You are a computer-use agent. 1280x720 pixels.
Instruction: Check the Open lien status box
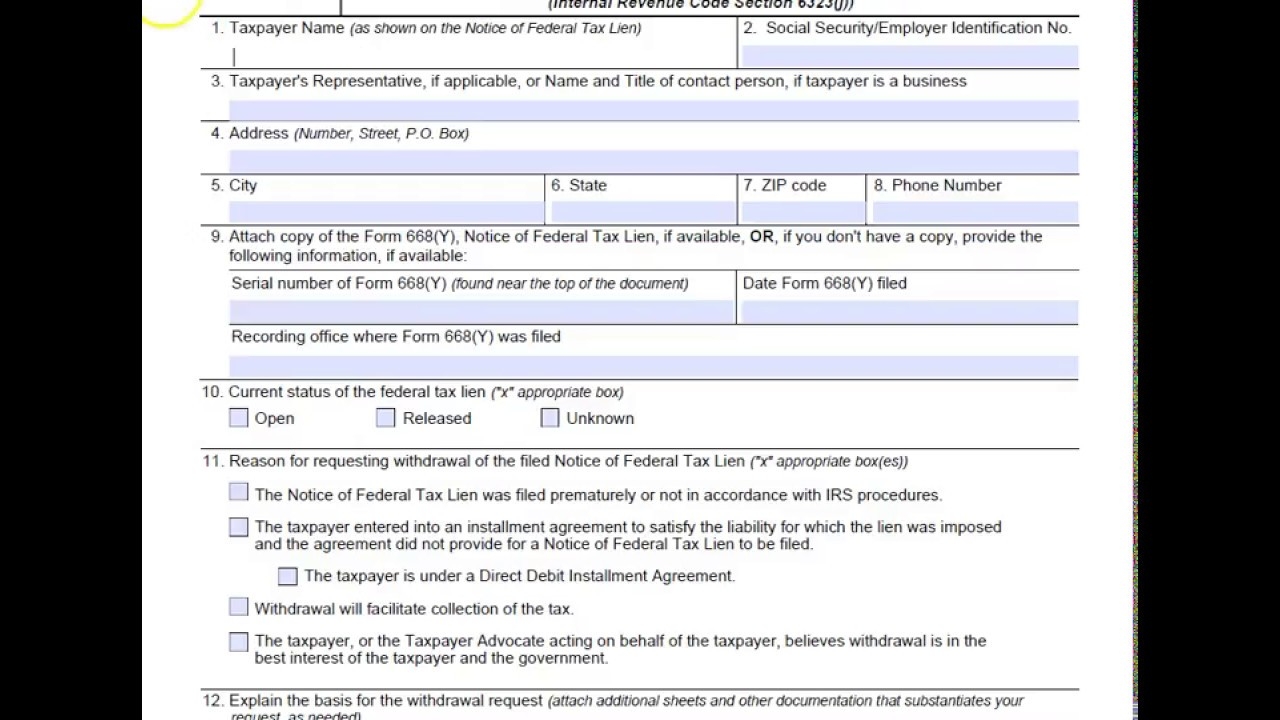pyautogui.click(x=238, y=418)
